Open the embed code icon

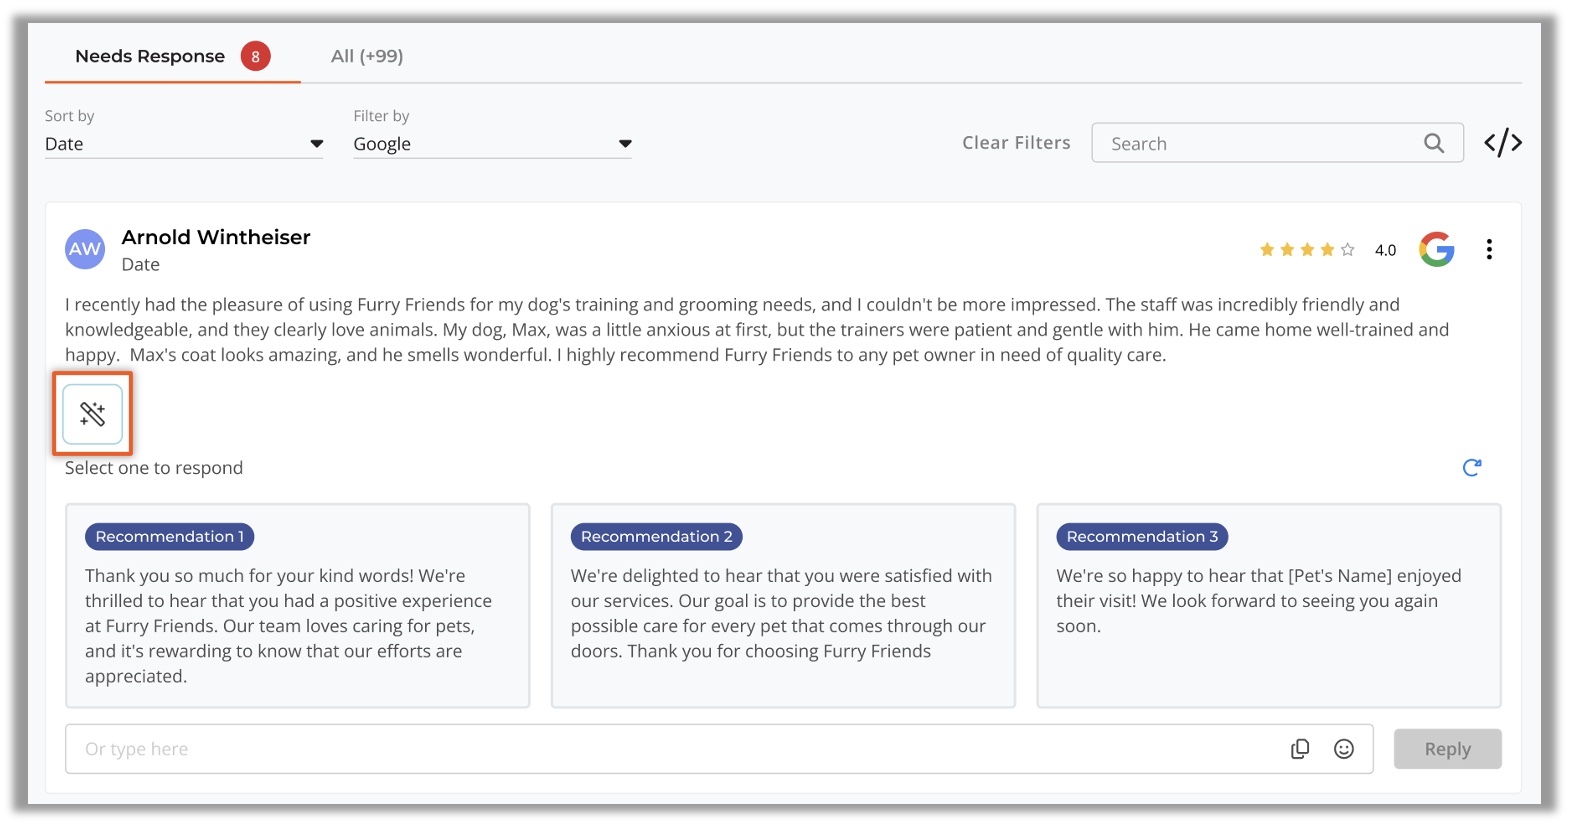point(1502,143)
